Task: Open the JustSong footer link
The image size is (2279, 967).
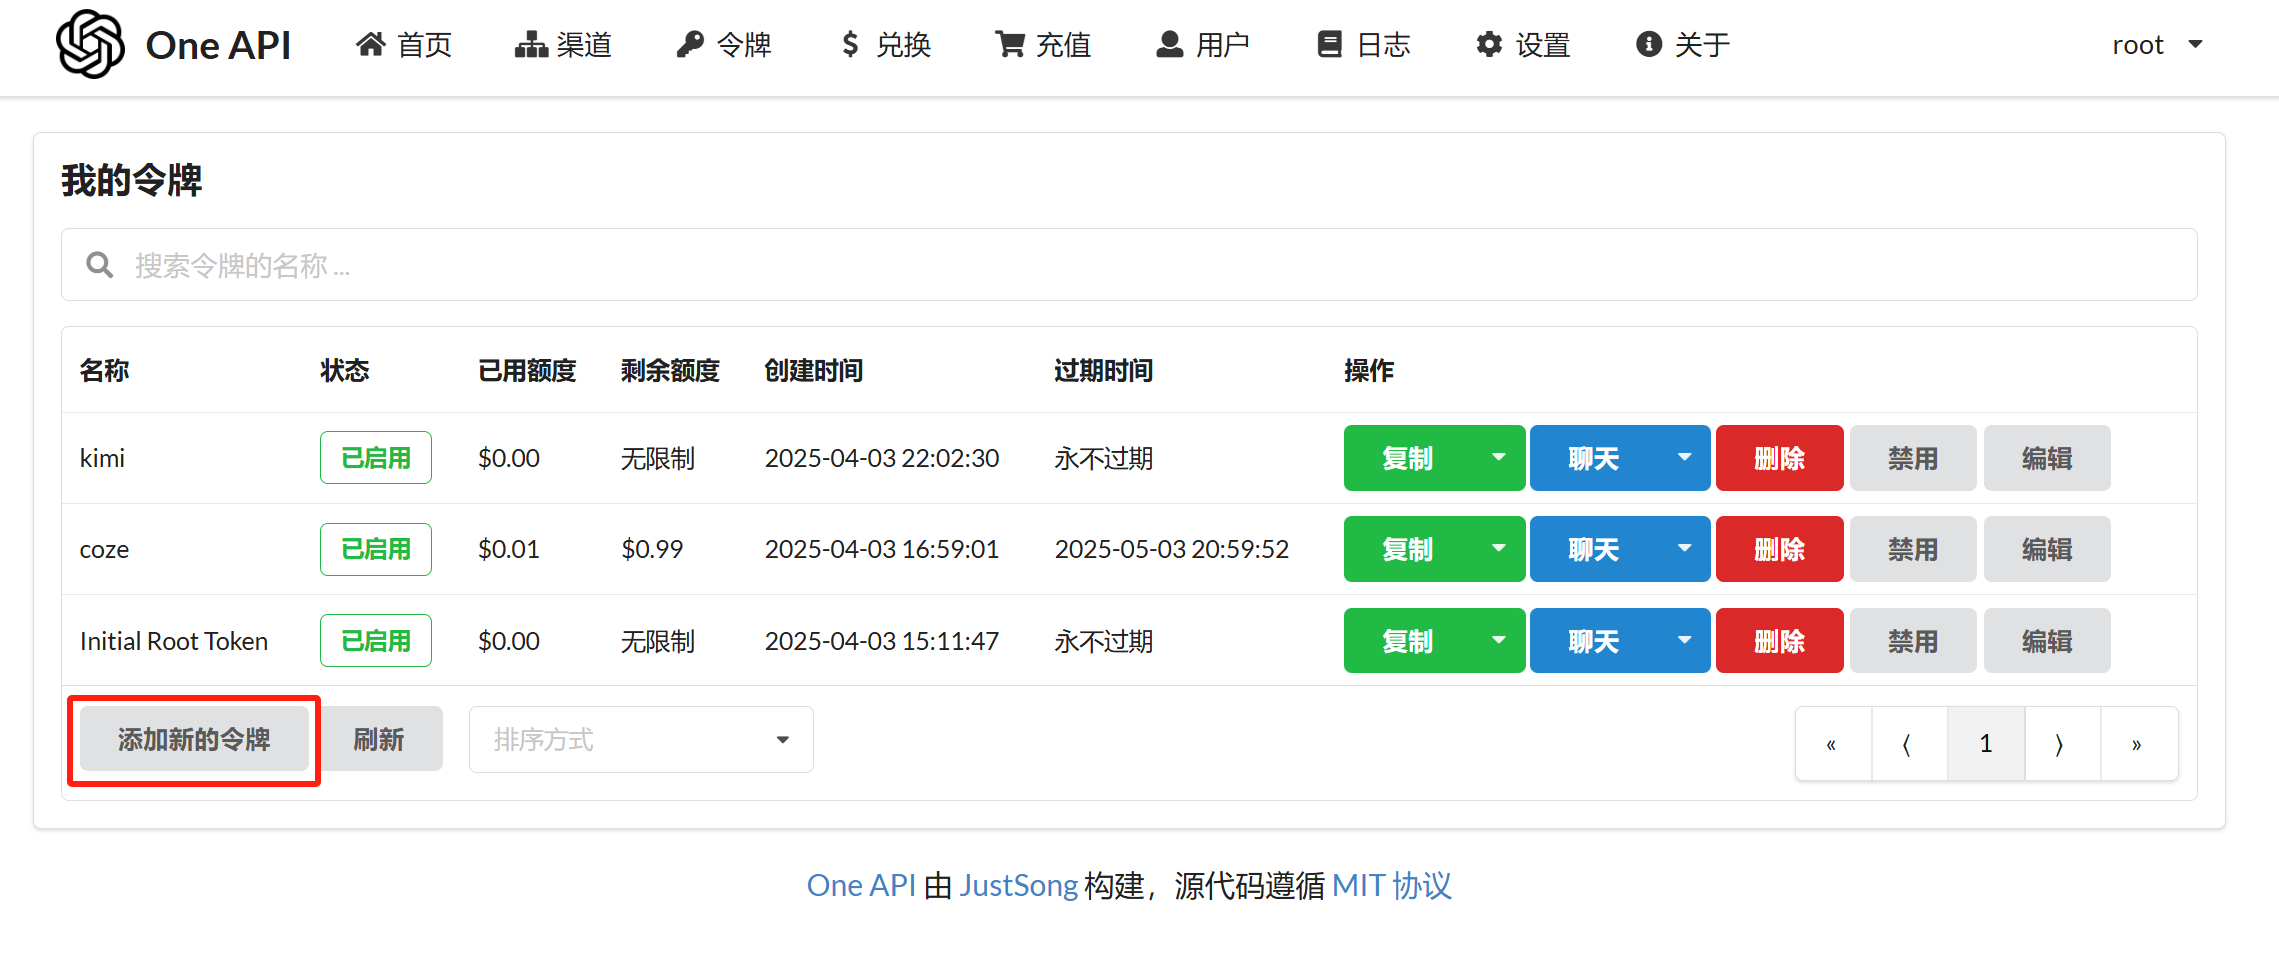Action: pyautogui.click(x=1019, y=885)
